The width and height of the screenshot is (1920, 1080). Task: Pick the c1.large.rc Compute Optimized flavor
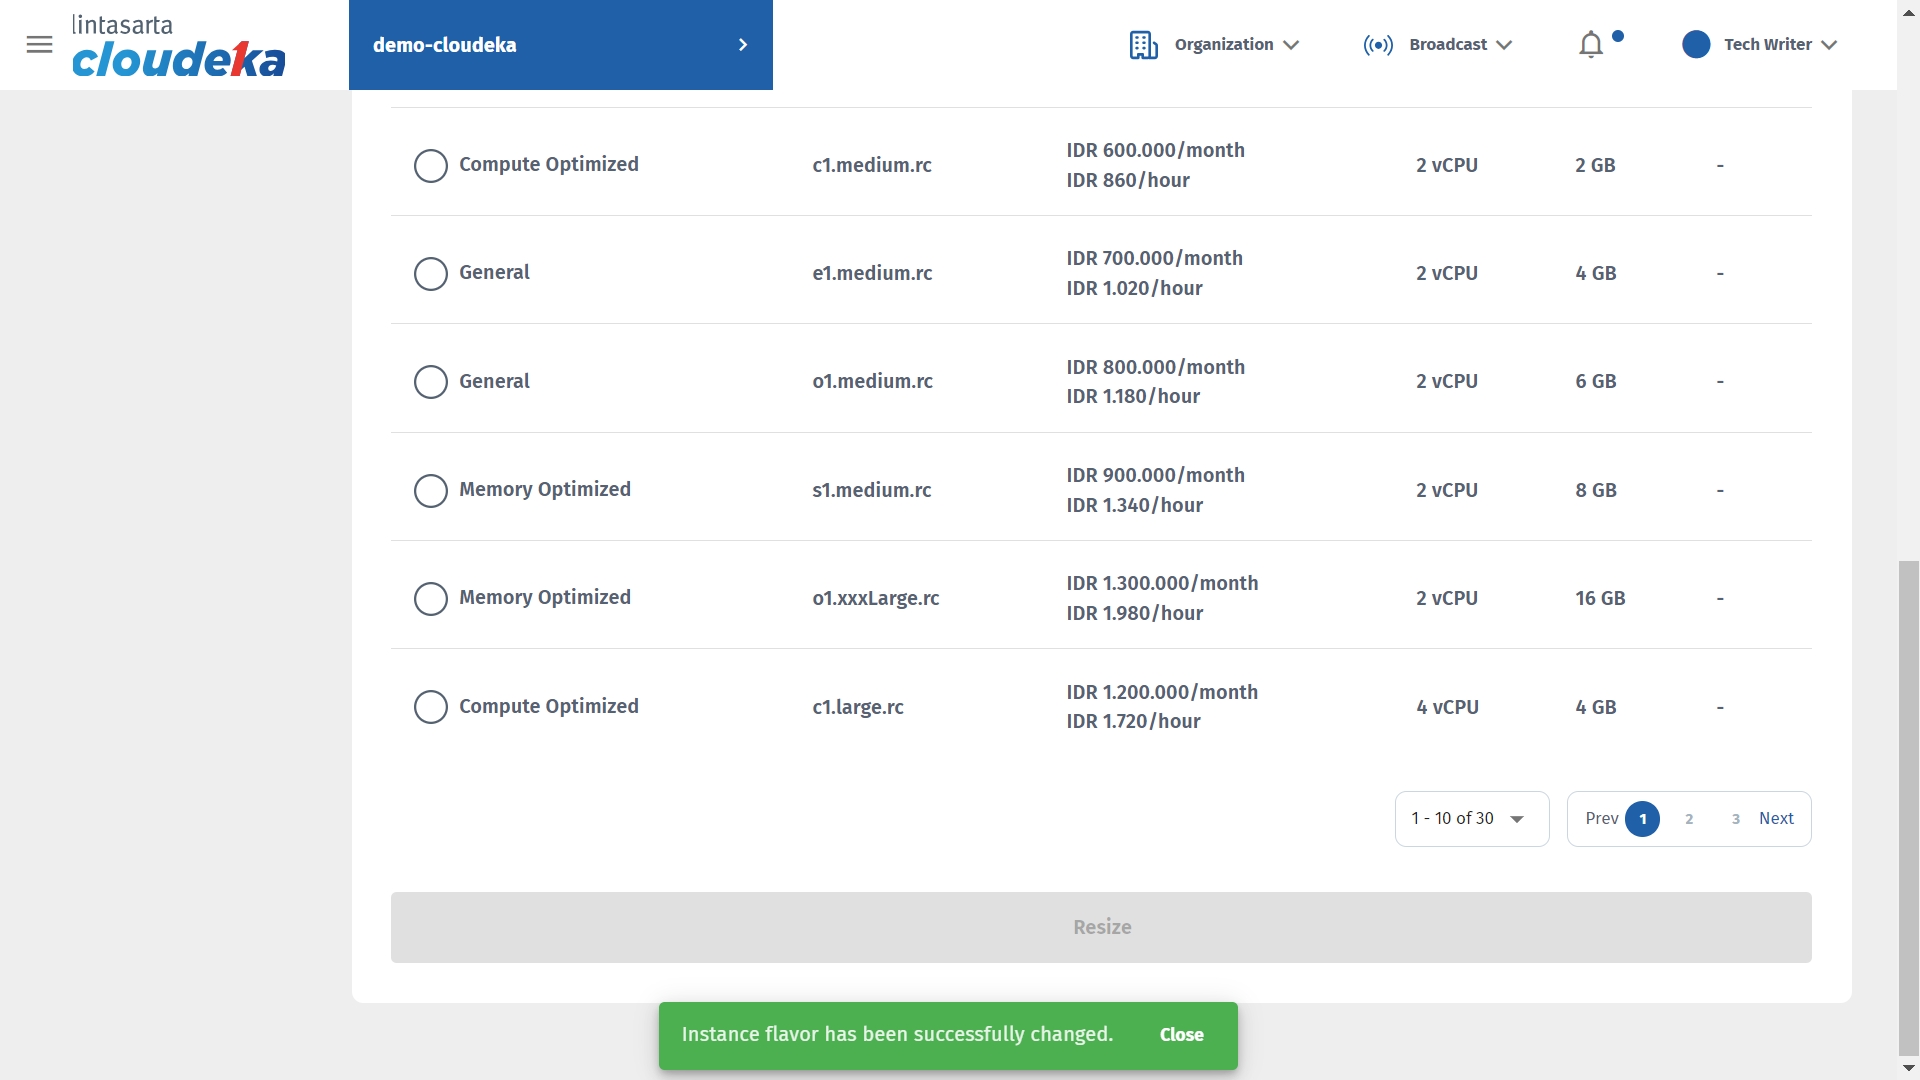tap(430, 707)
